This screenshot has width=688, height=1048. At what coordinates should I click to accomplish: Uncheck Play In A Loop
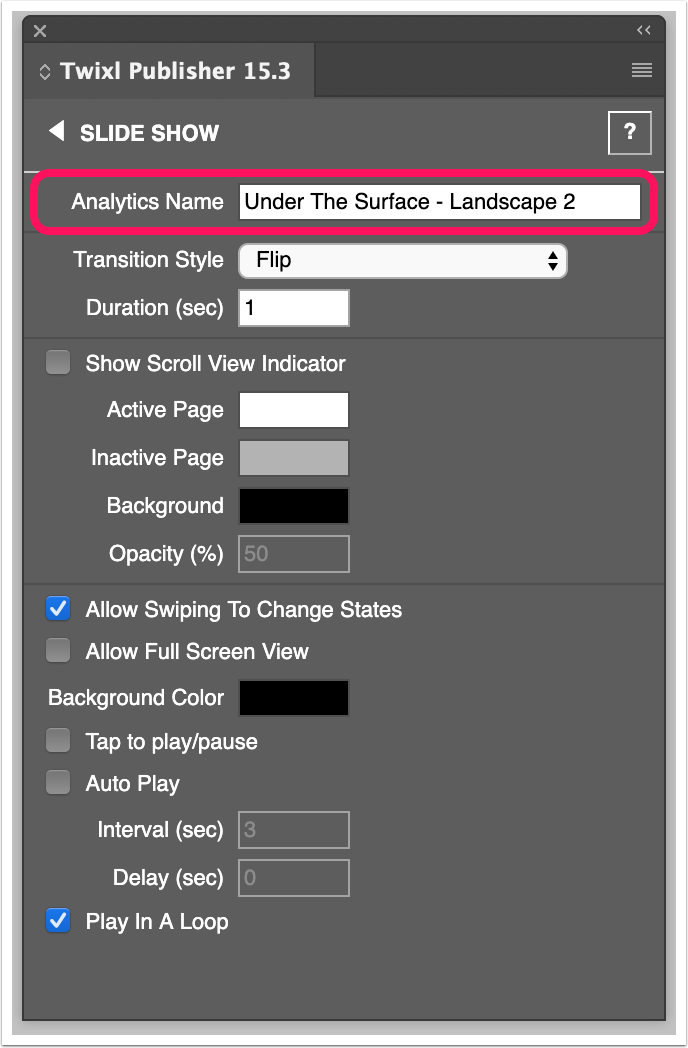point(58,920)
